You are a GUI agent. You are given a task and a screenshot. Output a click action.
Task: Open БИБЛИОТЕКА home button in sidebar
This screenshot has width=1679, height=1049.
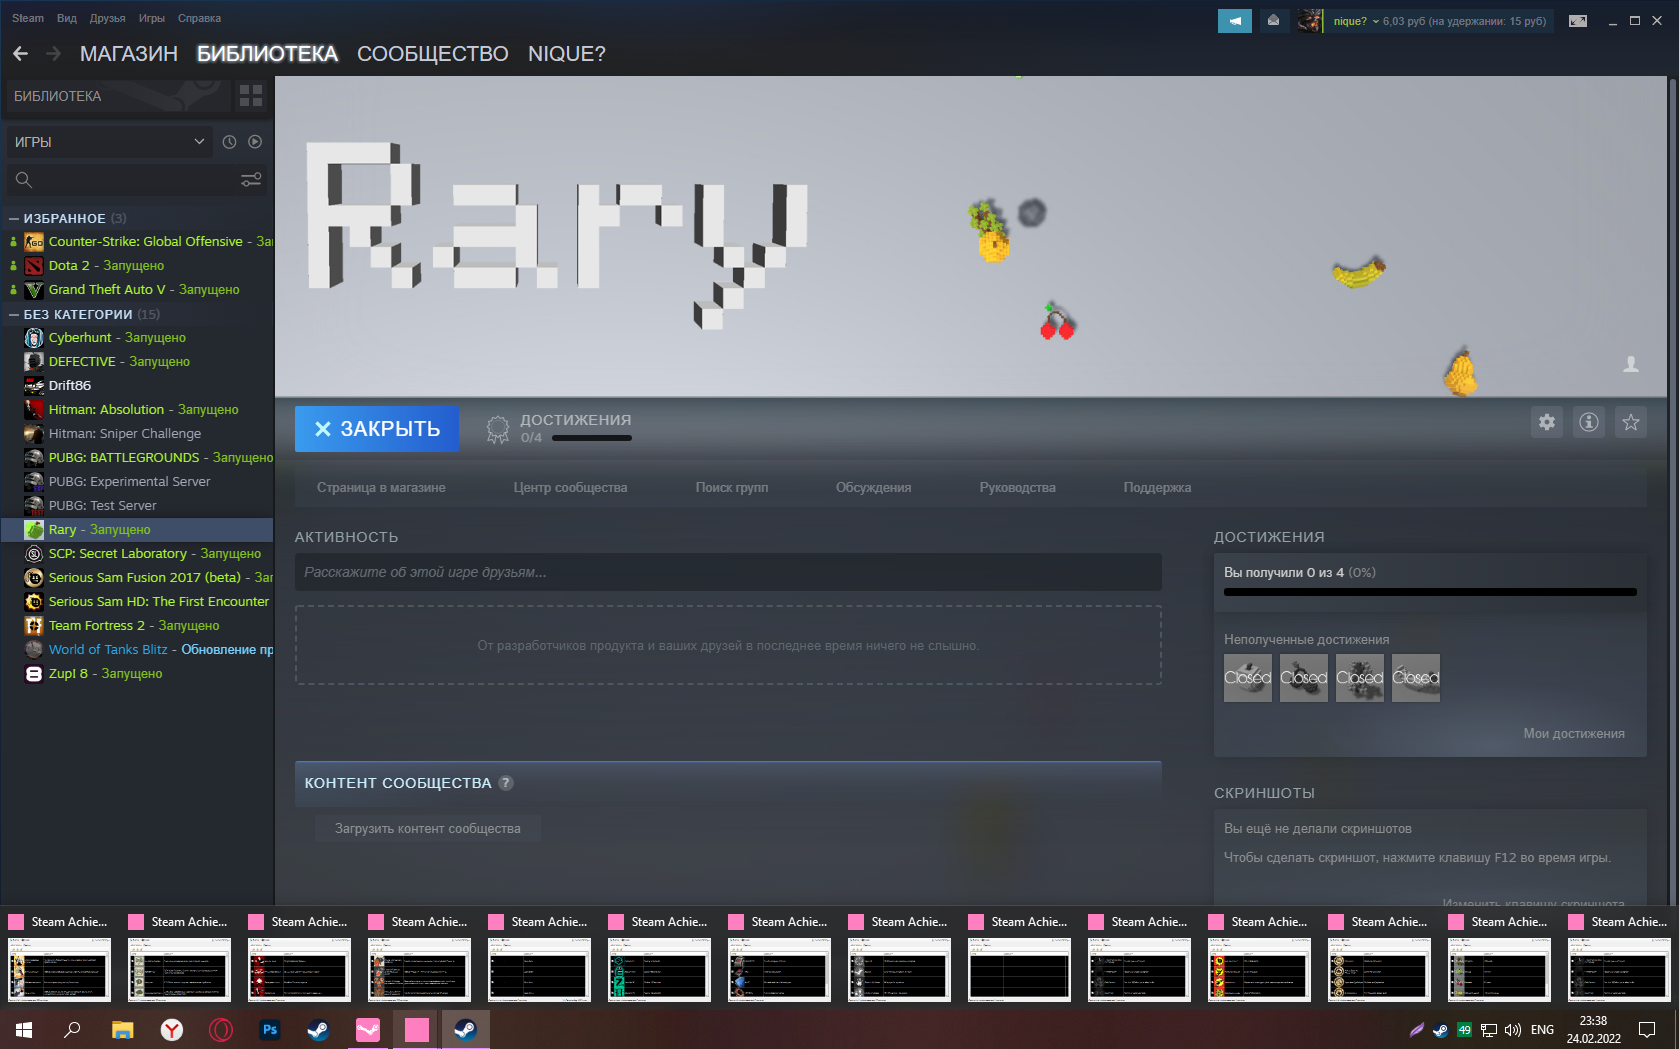[118, 96]
